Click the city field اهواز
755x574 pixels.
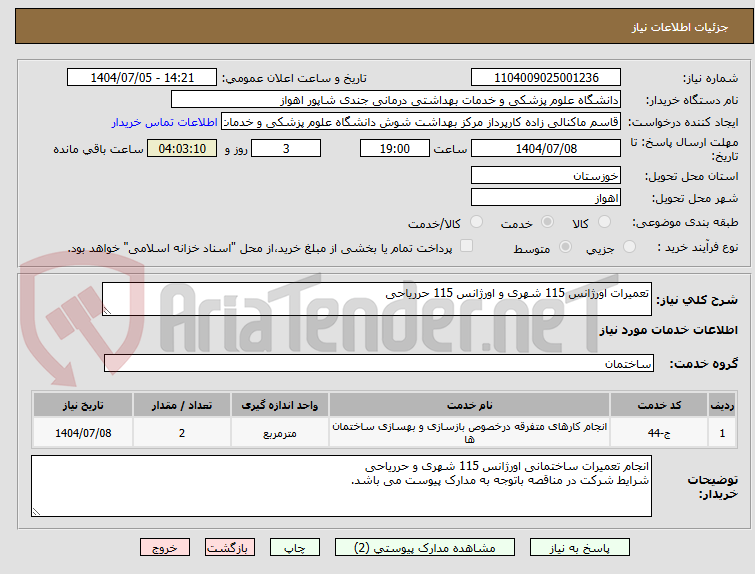click(x=546, y=197)
